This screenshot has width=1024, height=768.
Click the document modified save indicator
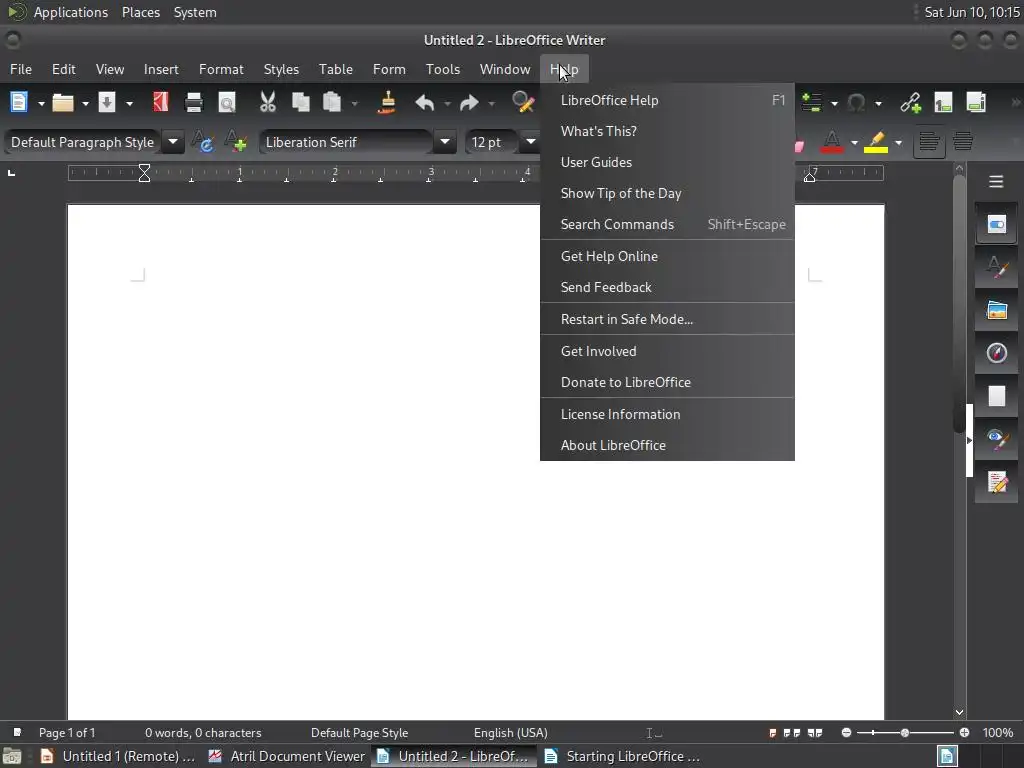tap(17, 733)
